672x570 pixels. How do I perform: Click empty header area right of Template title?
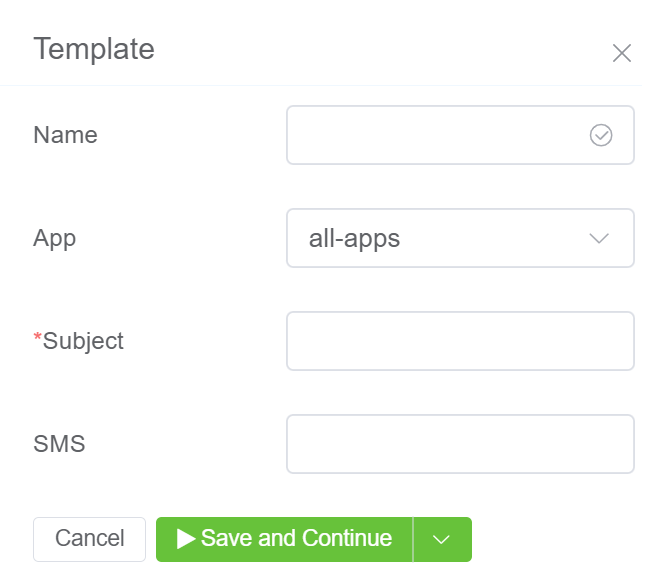click(380, 49)
